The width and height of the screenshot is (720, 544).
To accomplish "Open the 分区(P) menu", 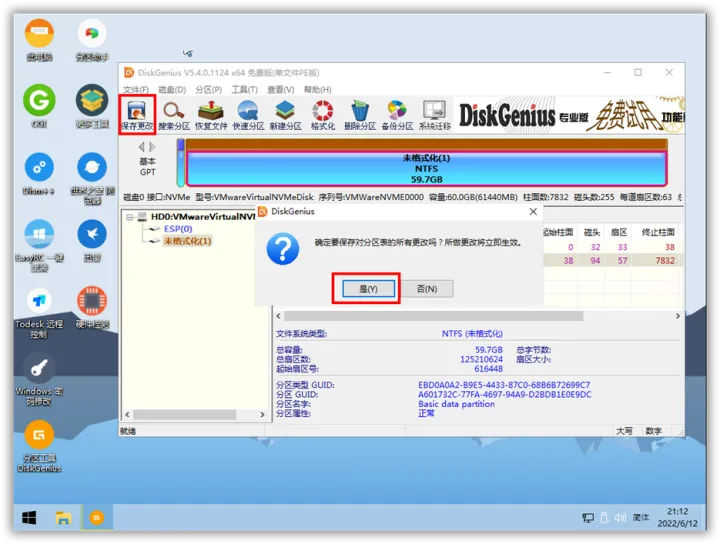I will coord(208,90).
